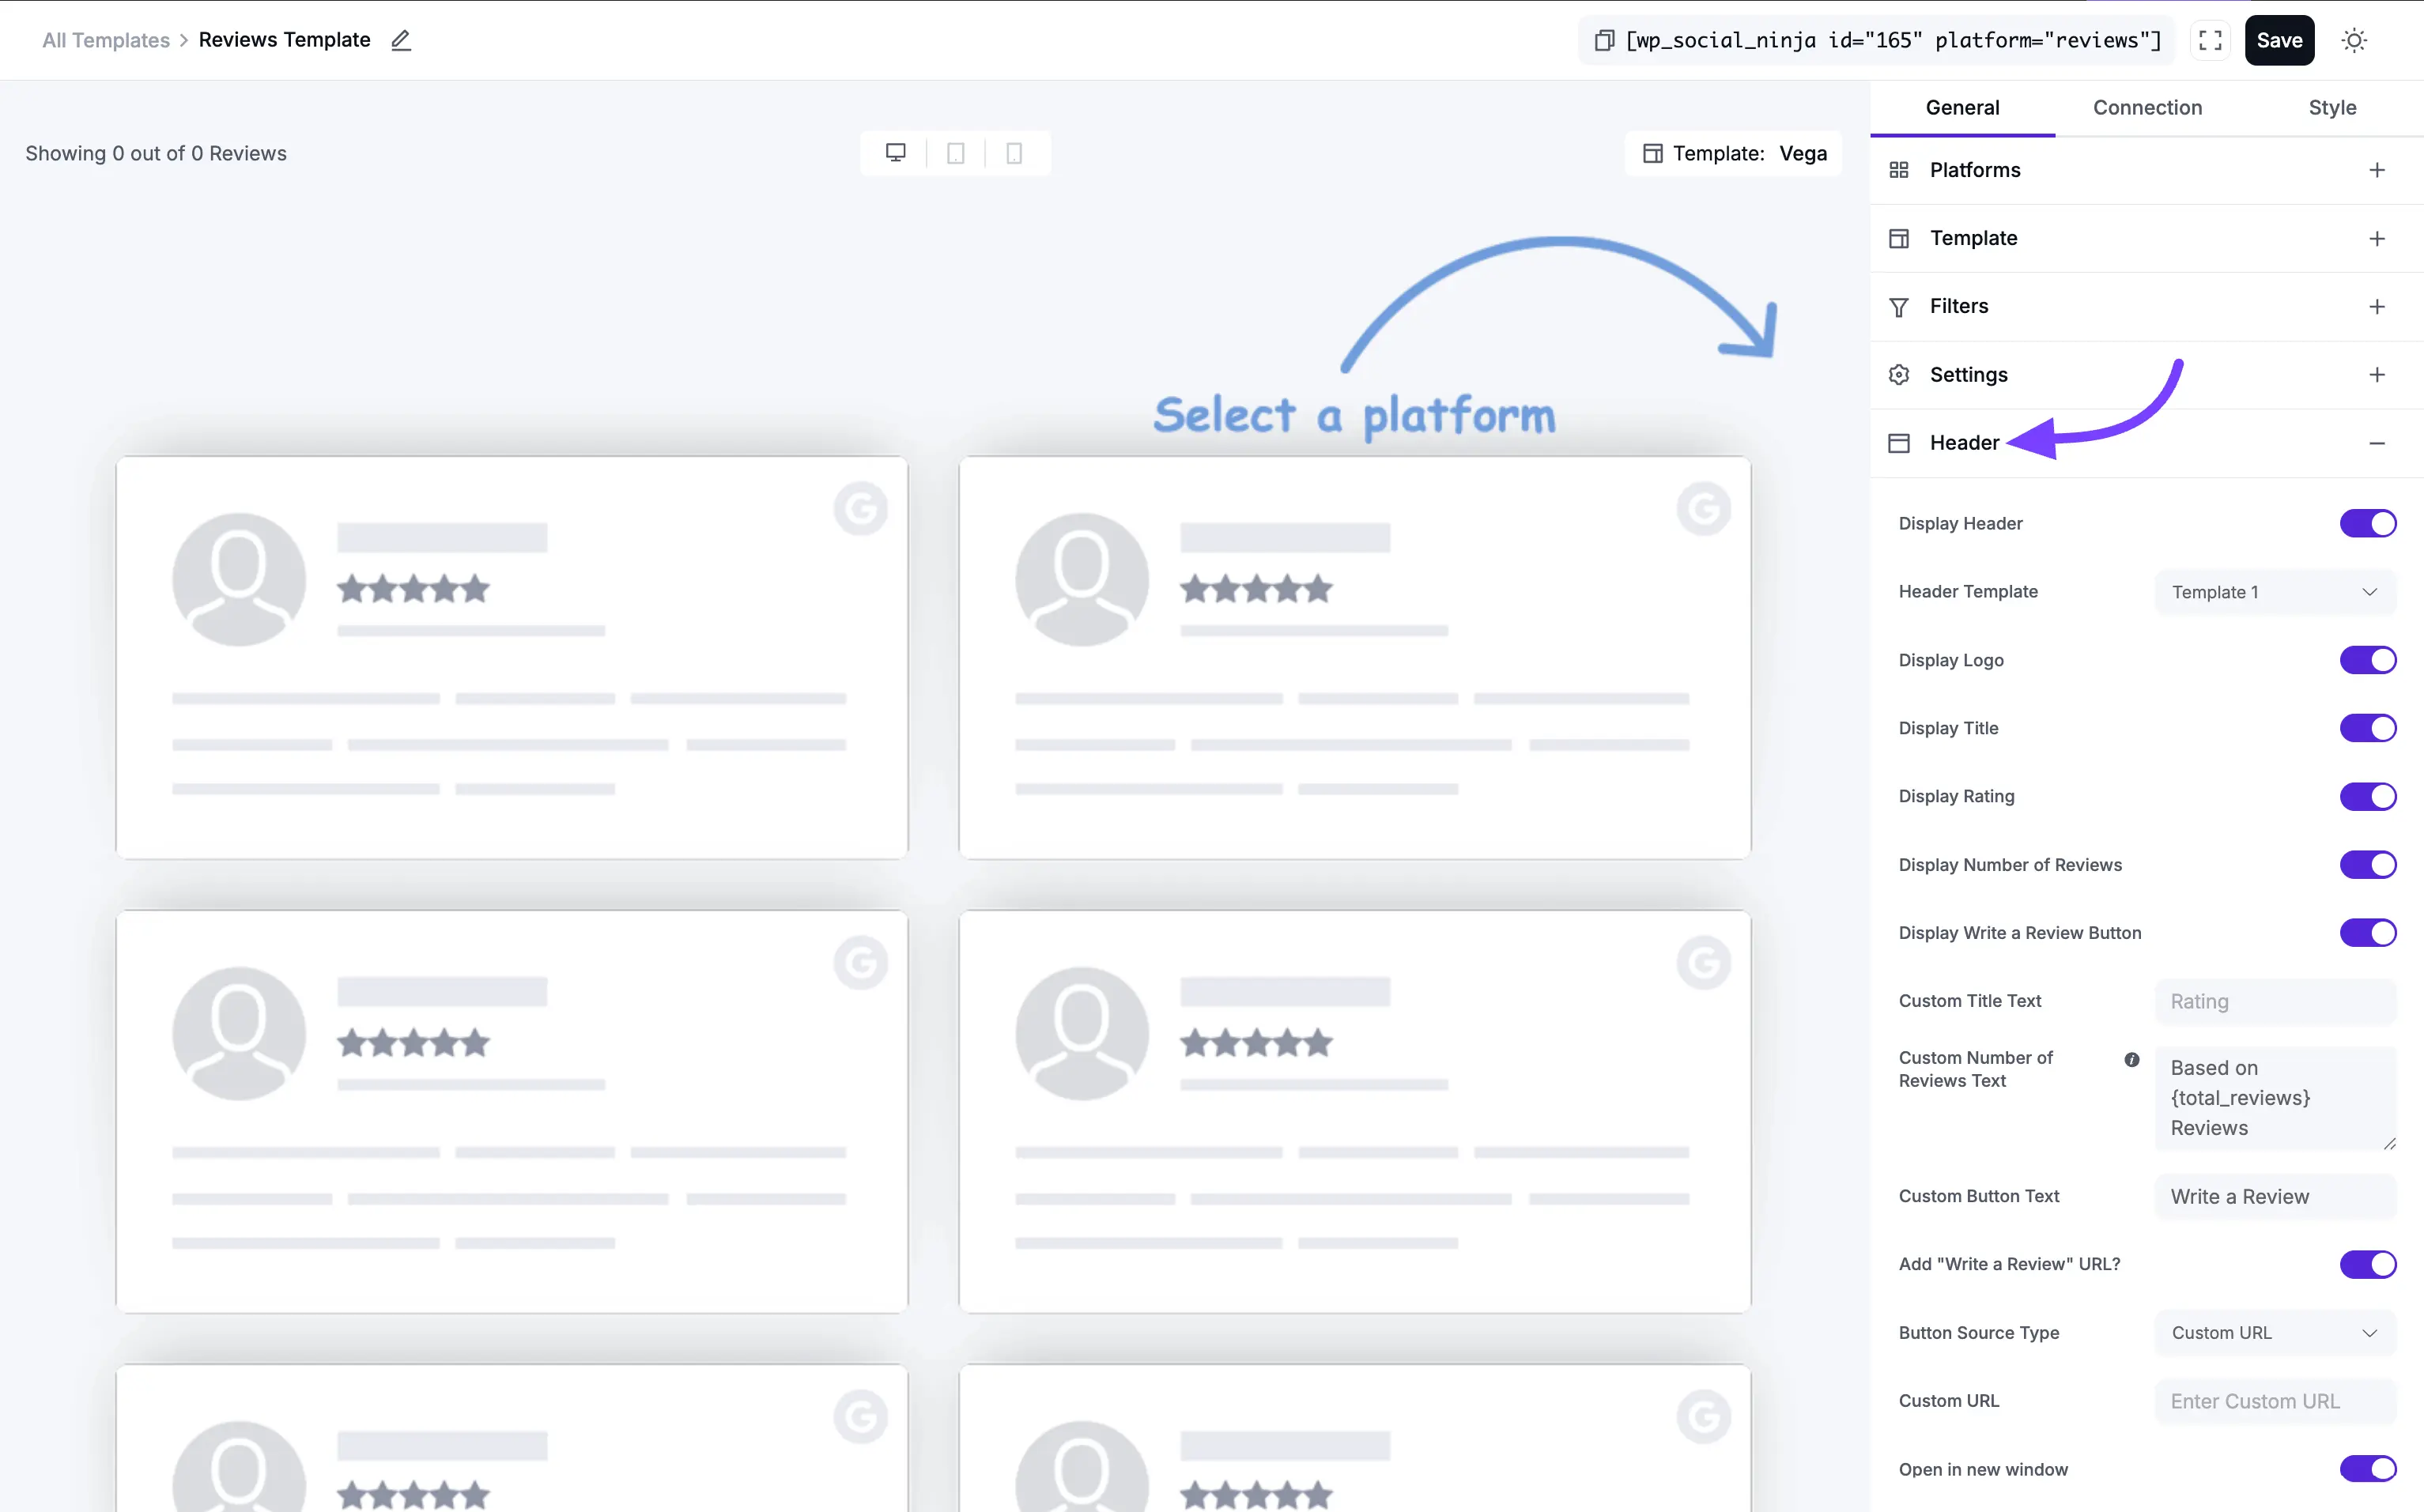Open fullscreen preview mode

(x=2210, y=40)
